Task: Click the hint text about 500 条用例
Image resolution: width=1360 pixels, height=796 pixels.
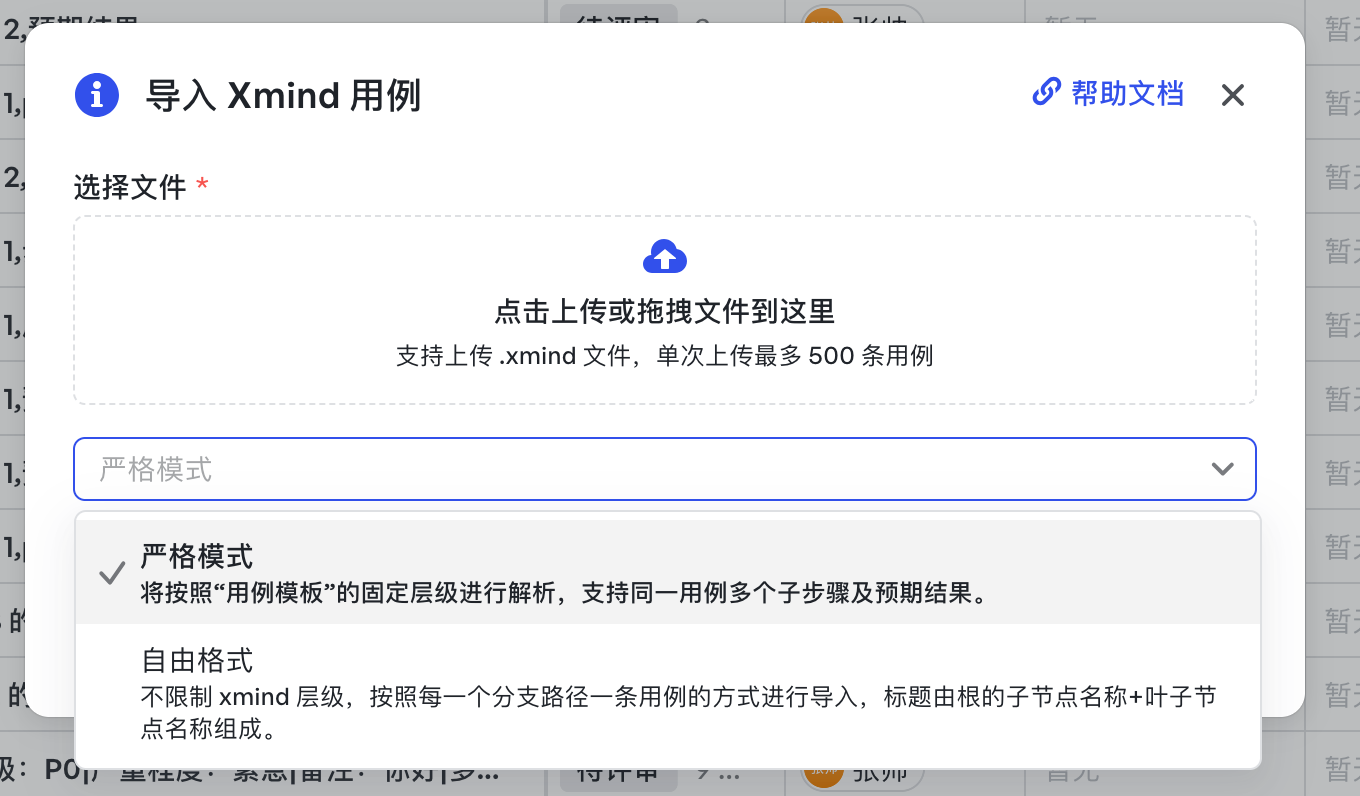Action: click(x=665, y=356)
